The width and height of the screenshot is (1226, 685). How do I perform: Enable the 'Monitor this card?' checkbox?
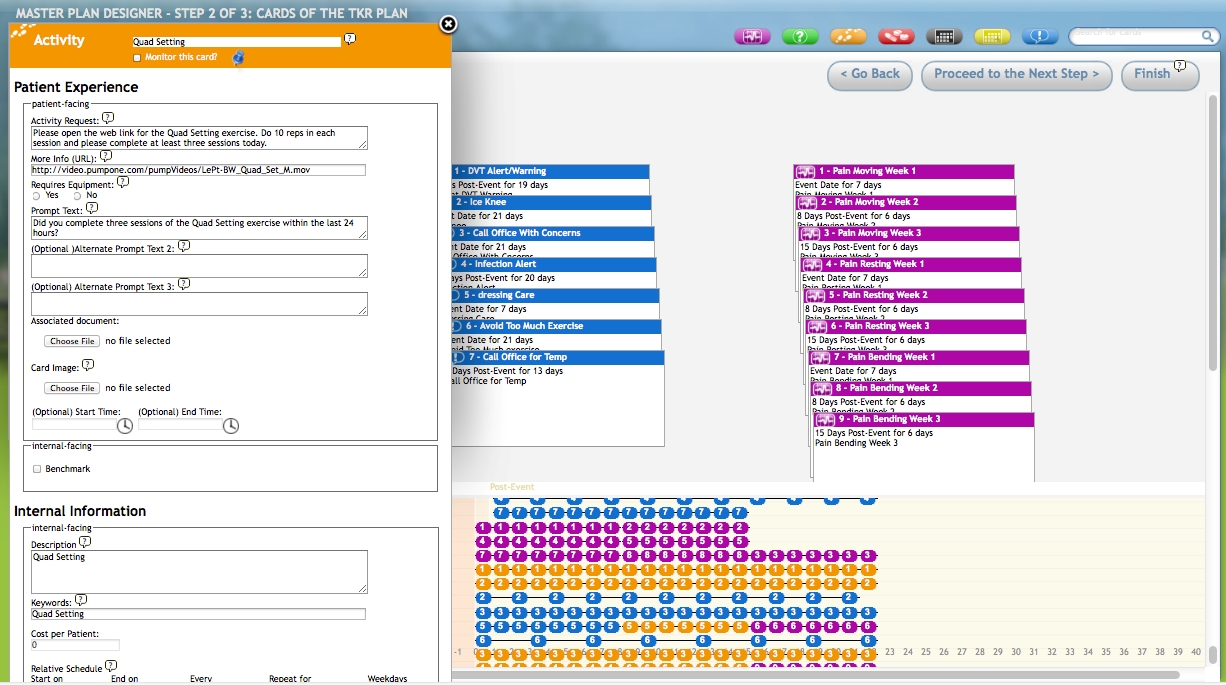[138, 58]
